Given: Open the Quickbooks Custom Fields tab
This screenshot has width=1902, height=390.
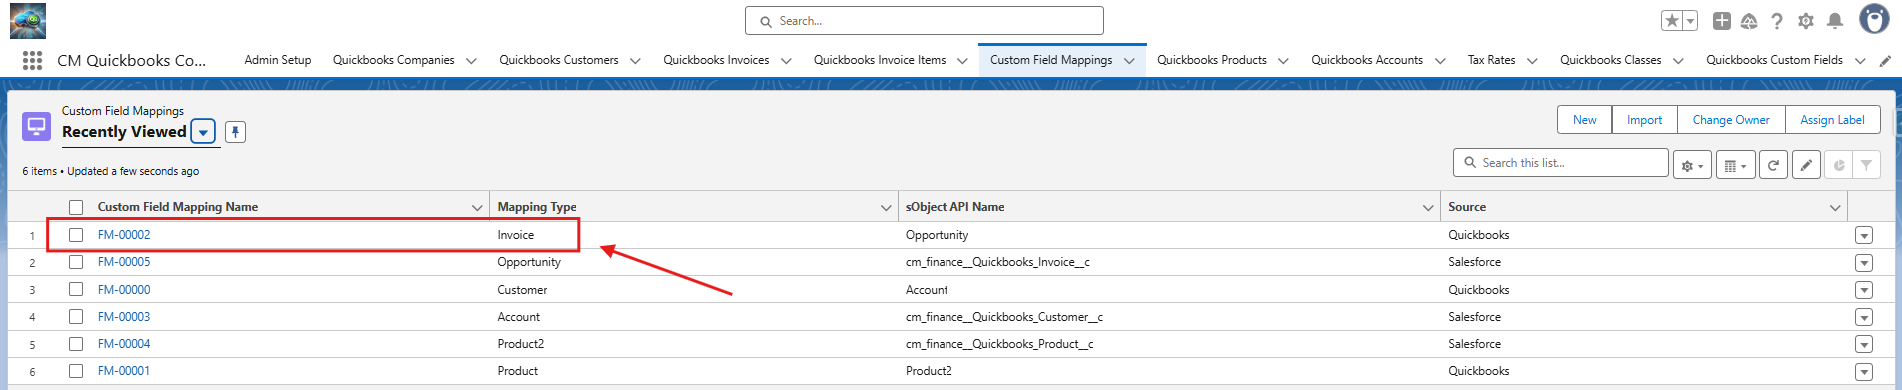Looking at the screenshot, I should 1774,60.
